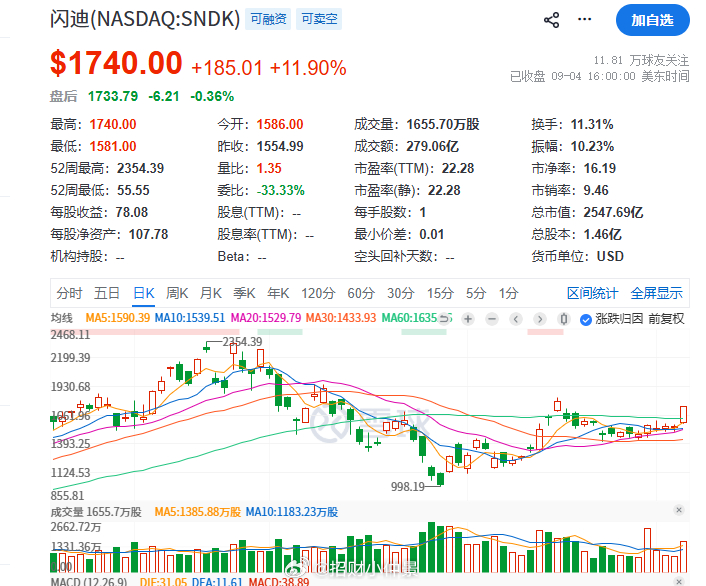Open the 全屏显示 link
Screen dimensions: 706x586
[x=656, y=294]
